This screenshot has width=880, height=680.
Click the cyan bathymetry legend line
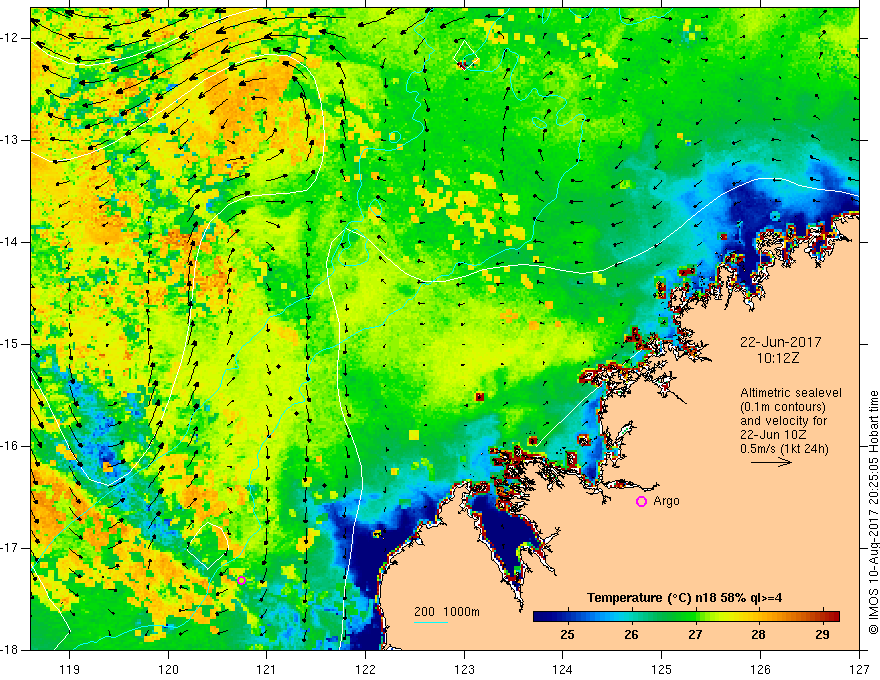pos(431,622)
